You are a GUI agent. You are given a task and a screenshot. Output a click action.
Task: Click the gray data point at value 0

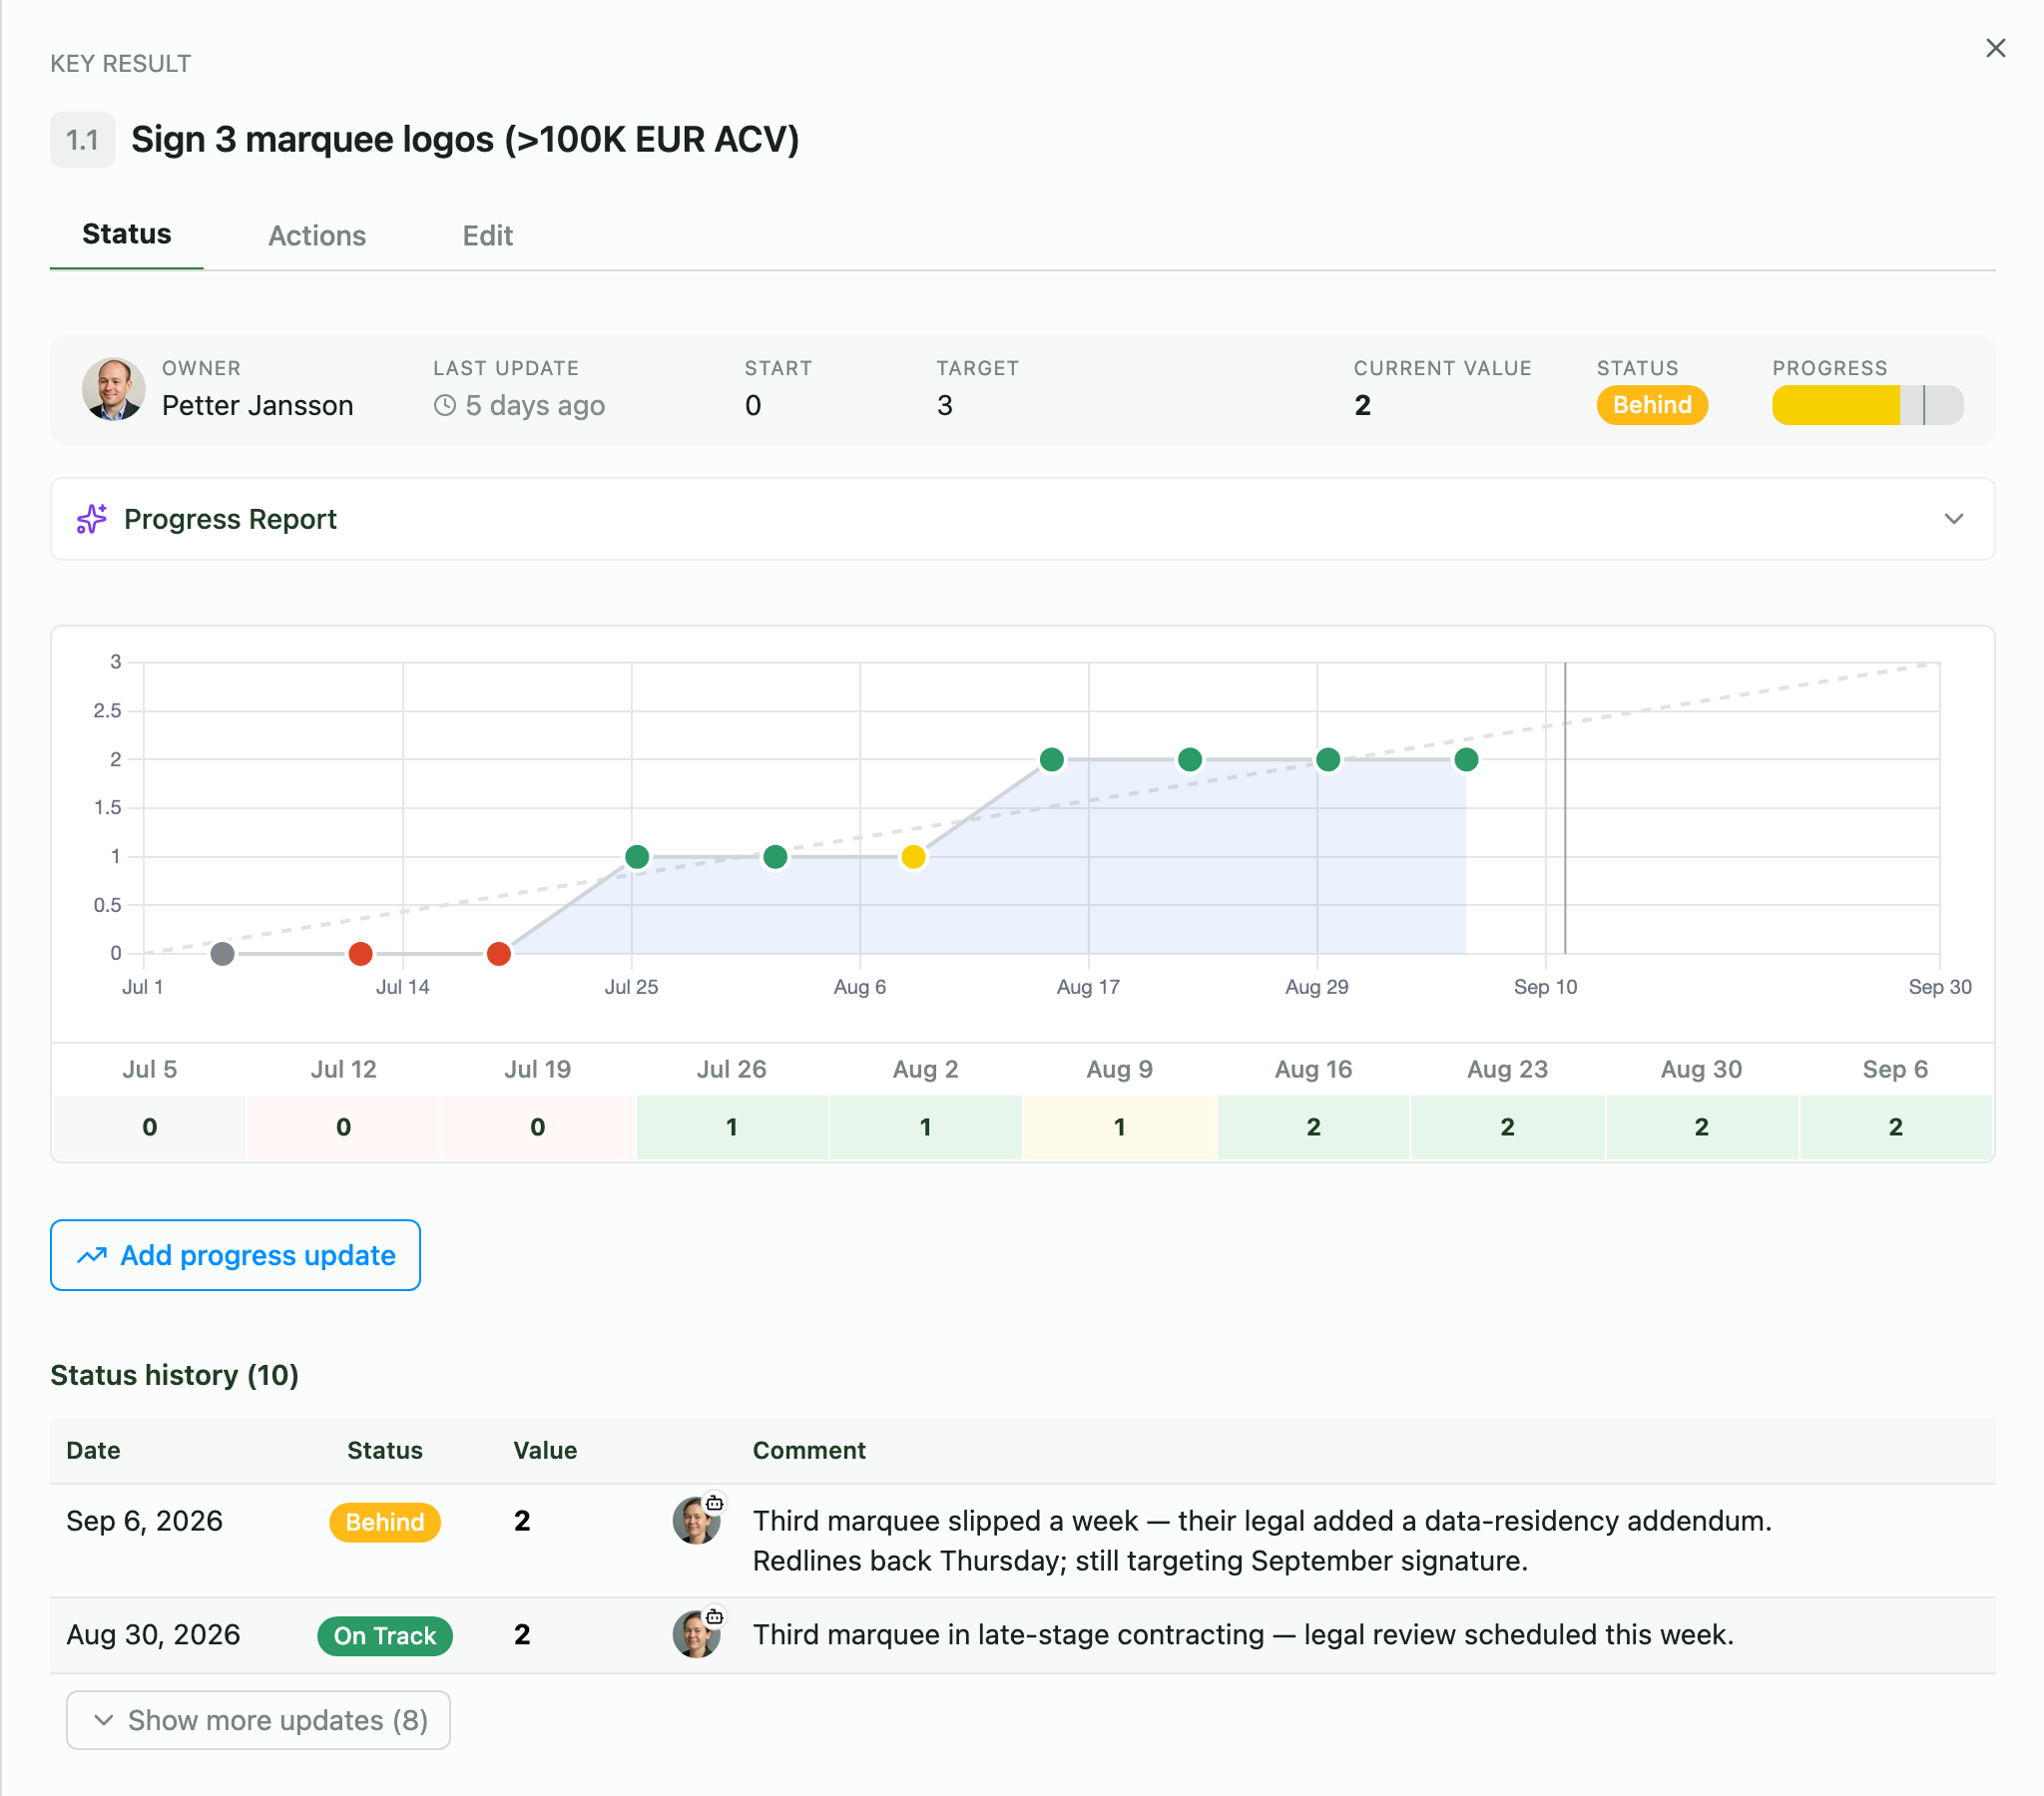pyautogui.click(x=223, y=954)
